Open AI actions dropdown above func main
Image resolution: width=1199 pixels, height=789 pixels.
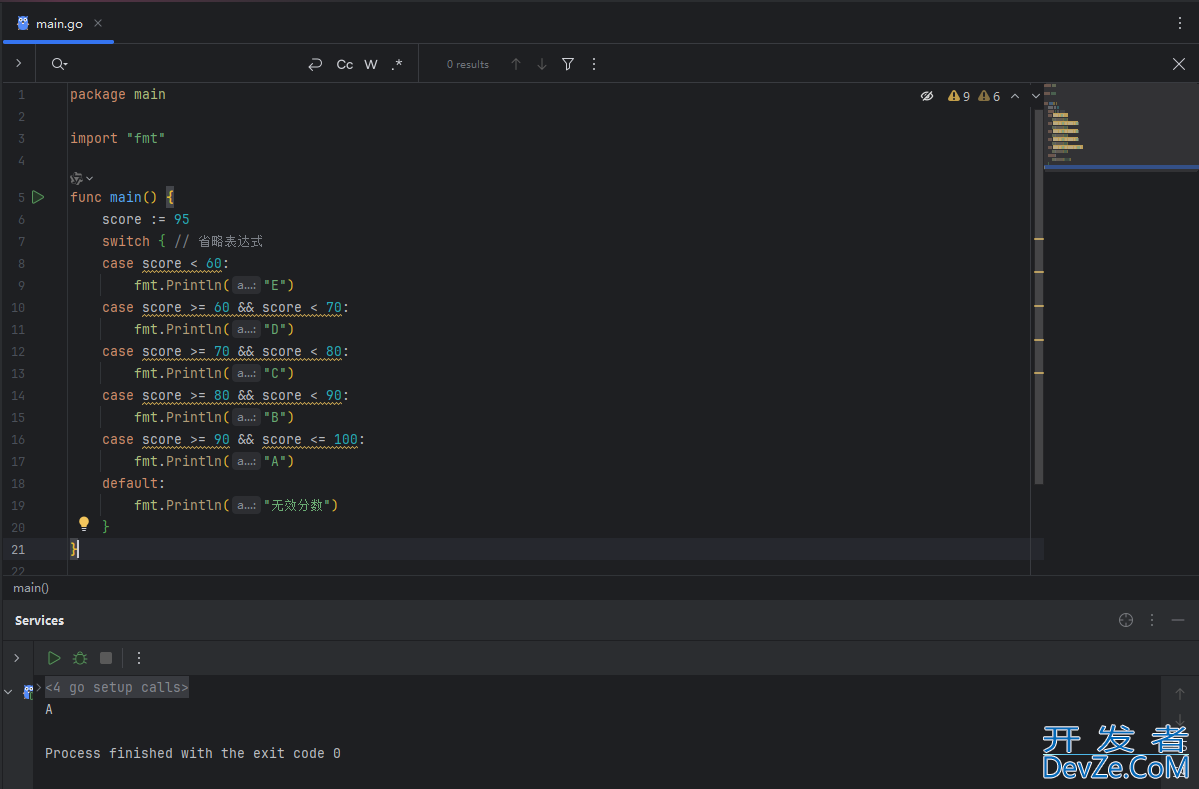(81, 178)
